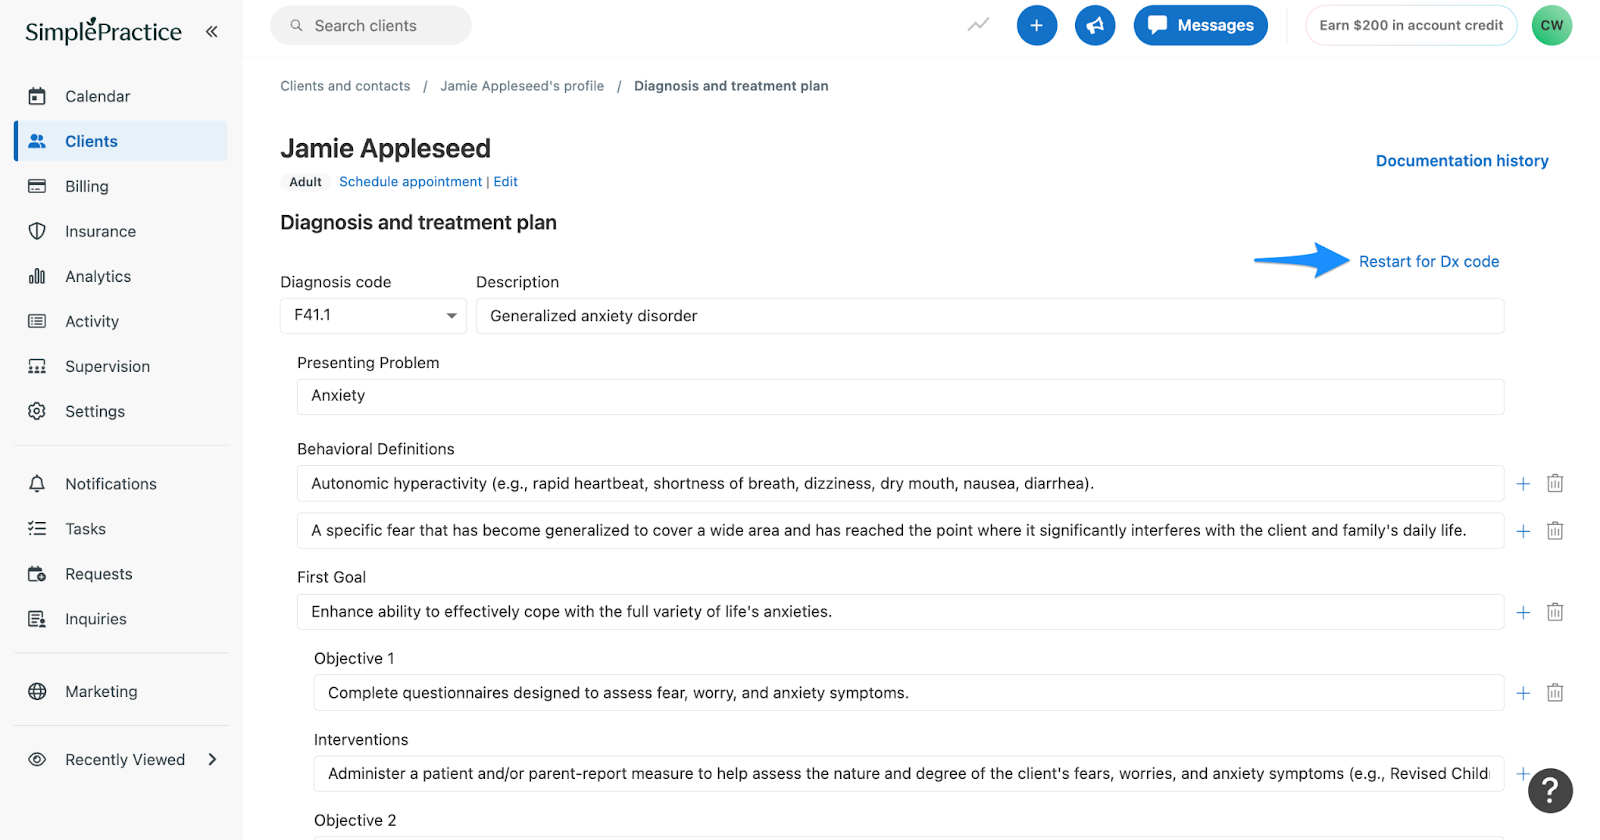Click the Presenting Problem field
1600x840 pixels.
(900, 396)
